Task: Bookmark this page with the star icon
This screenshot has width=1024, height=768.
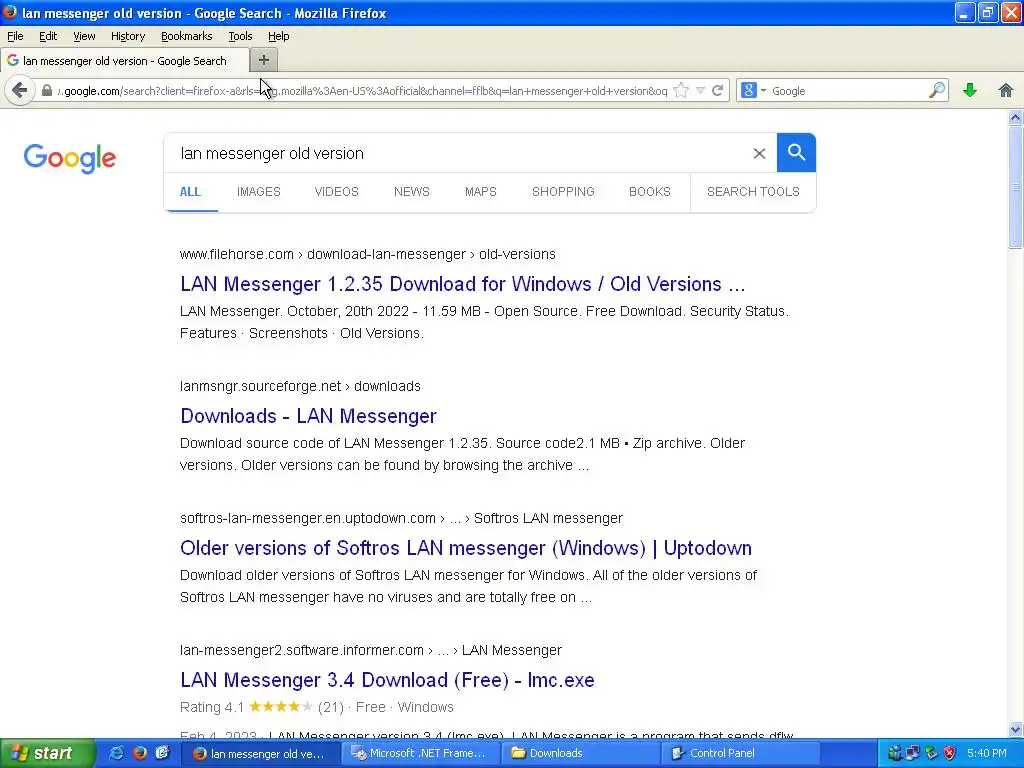Action: pos(680,91)
